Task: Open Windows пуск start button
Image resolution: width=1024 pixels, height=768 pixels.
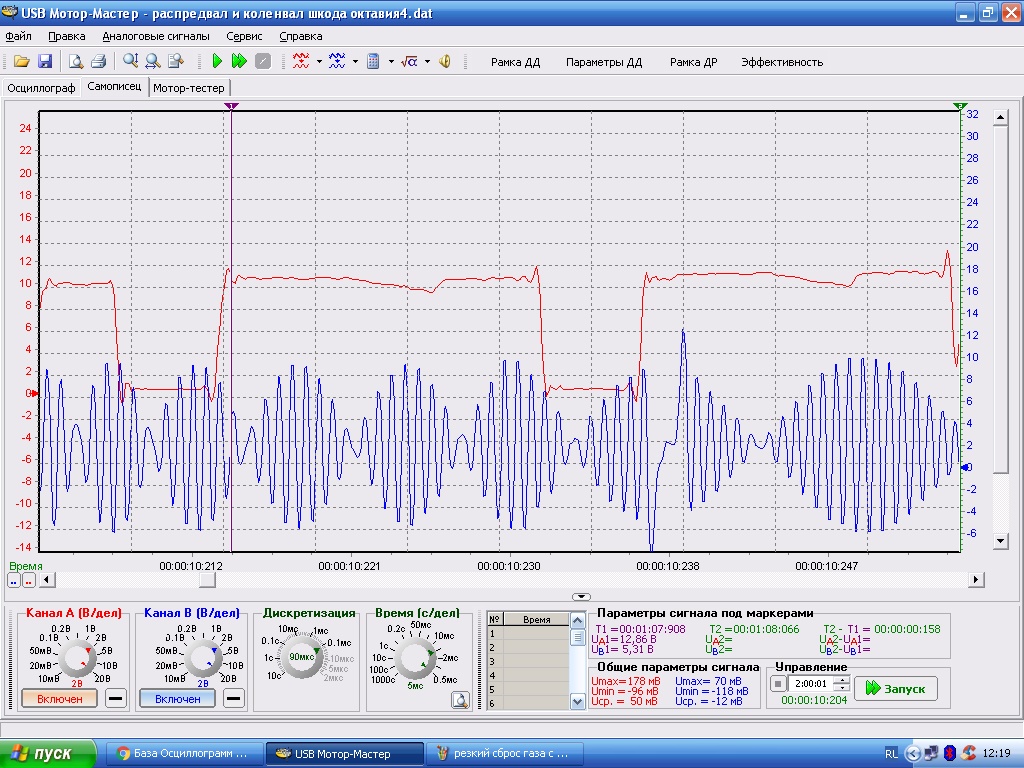Action: click(x=47, y=754)
